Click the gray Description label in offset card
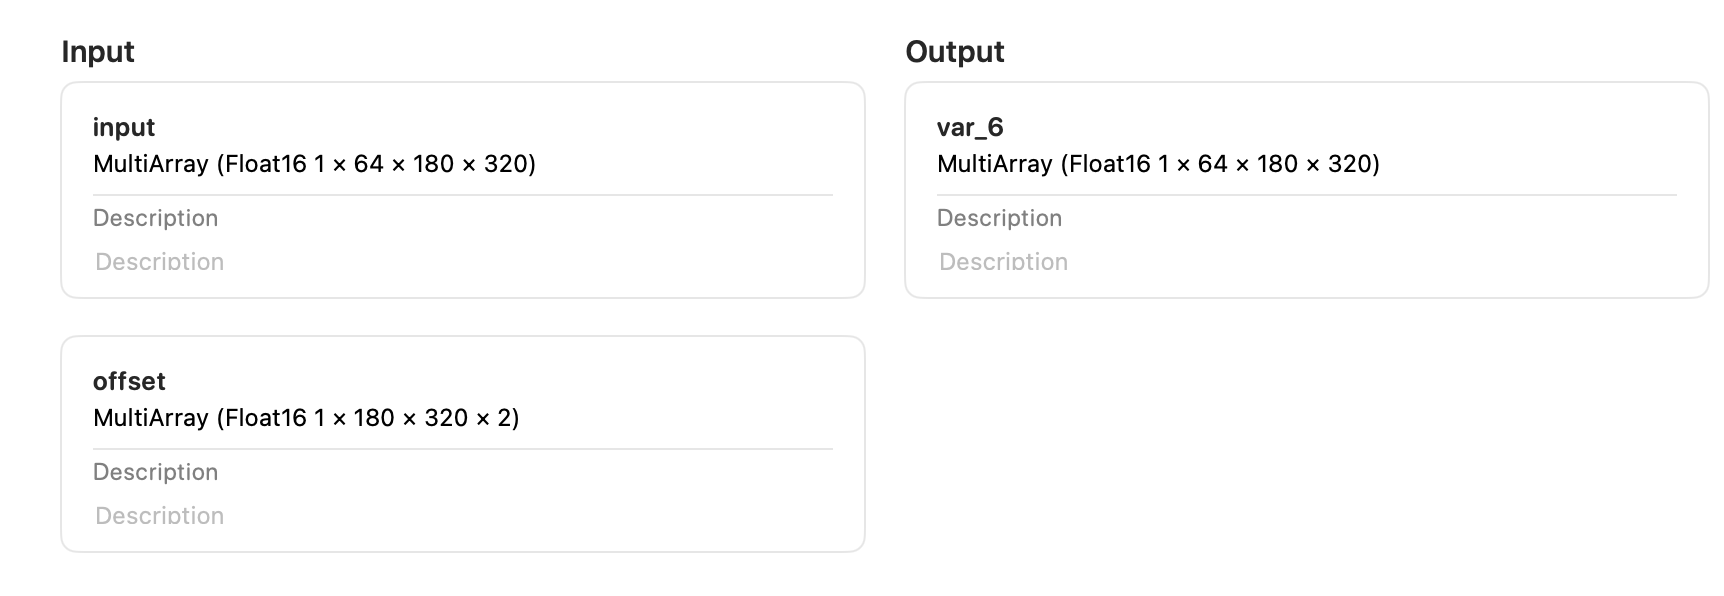Image resolution: width=1724 pixels, height=596 pixels. (x=155, y=472)
